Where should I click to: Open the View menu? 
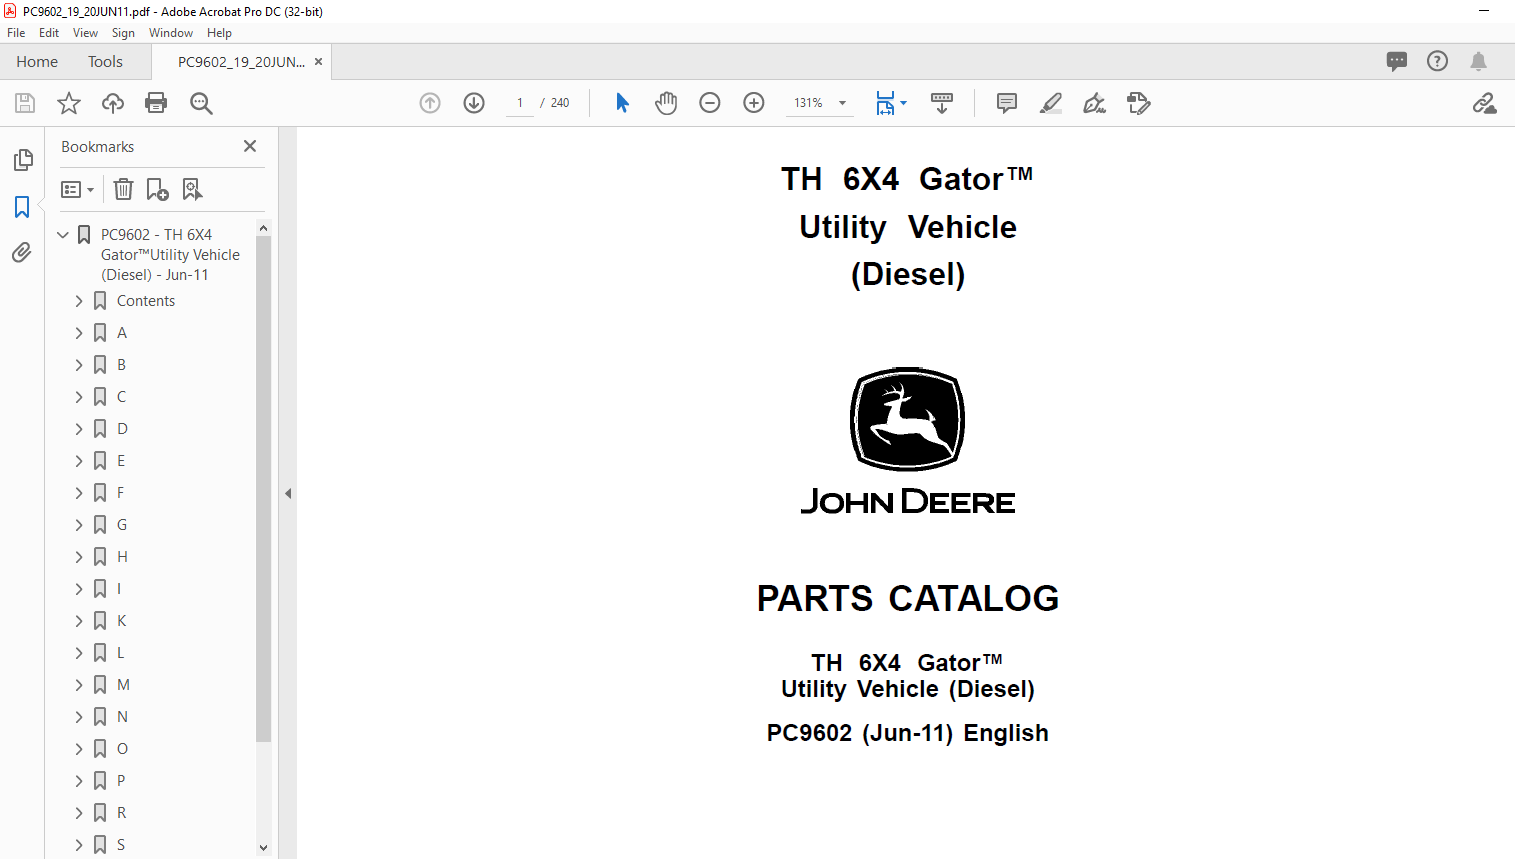[x=85, y=33]
